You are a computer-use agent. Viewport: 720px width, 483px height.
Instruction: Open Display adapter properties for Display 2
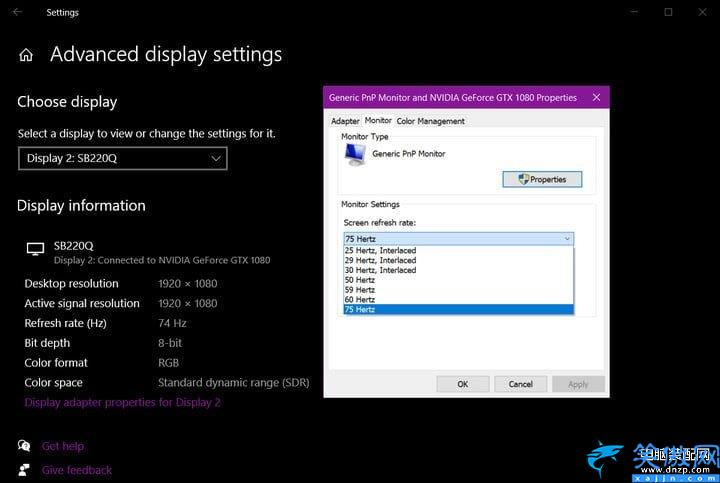pyautogui.click(x=122, y=403)
